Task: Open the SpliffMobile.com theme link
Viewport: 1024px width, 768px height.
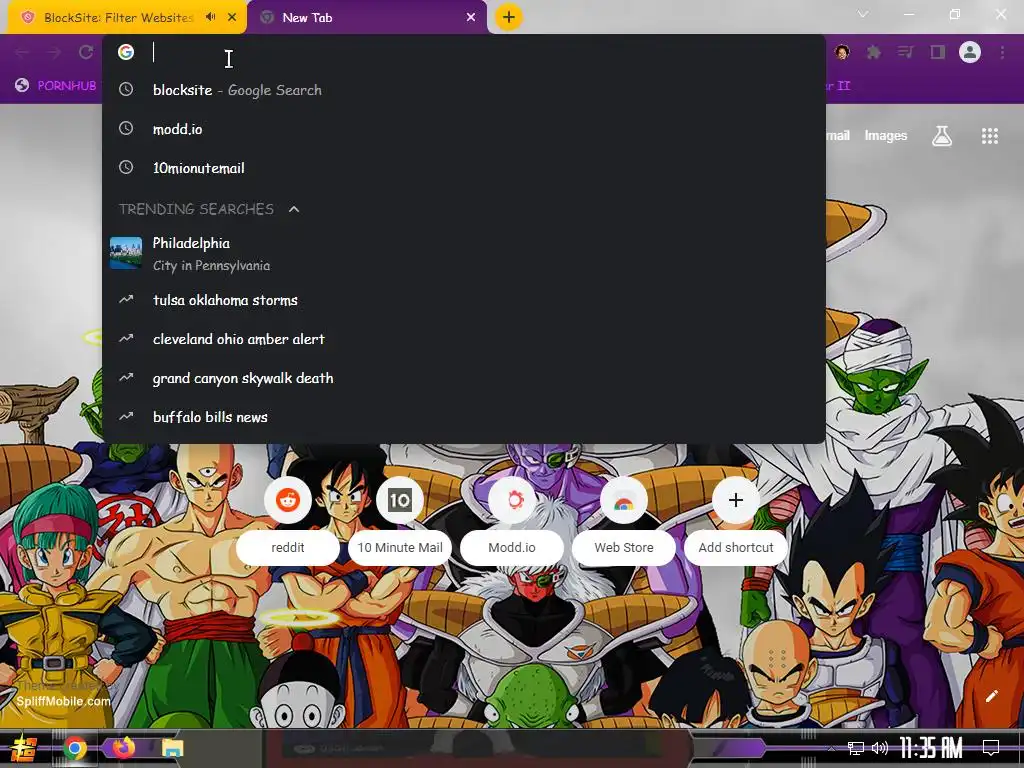Action: pyautogui.click(x=63, y=701)
